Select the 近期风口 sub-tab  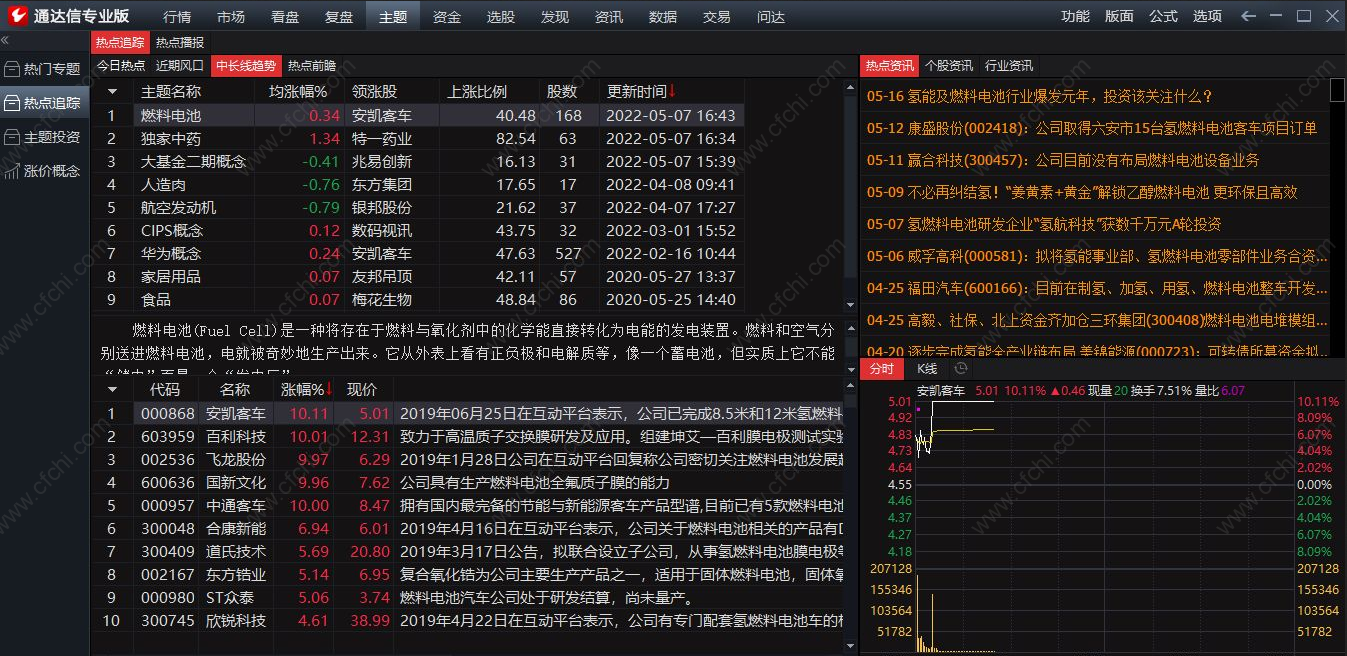[x=180, y=65]
